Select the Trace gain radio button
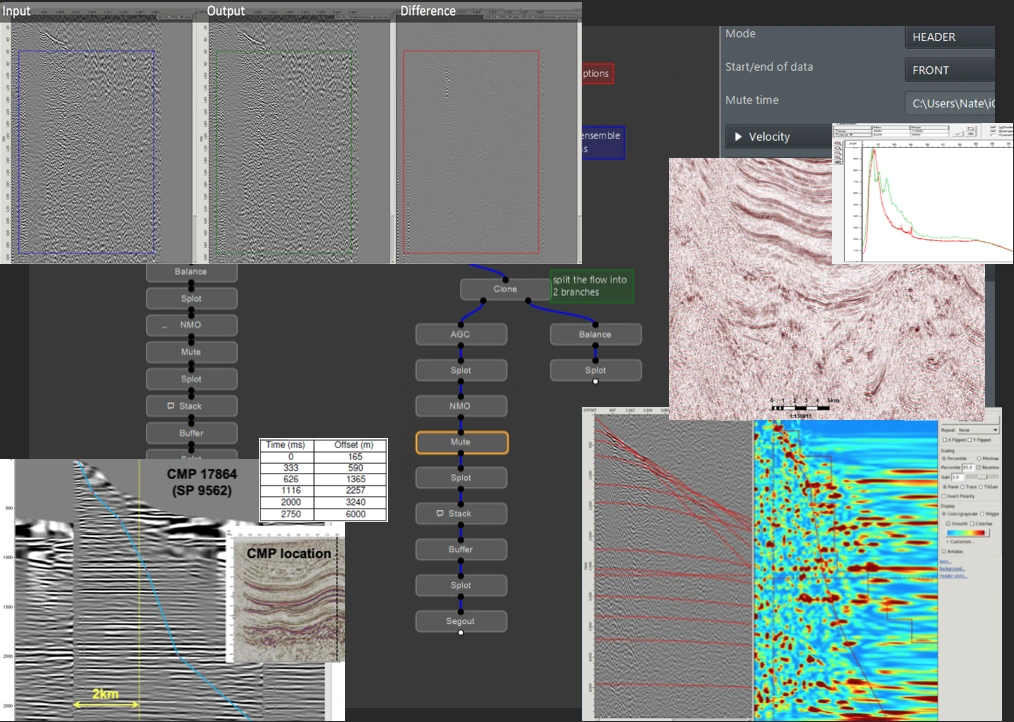The image size is (1014, 722). (962, 487)
